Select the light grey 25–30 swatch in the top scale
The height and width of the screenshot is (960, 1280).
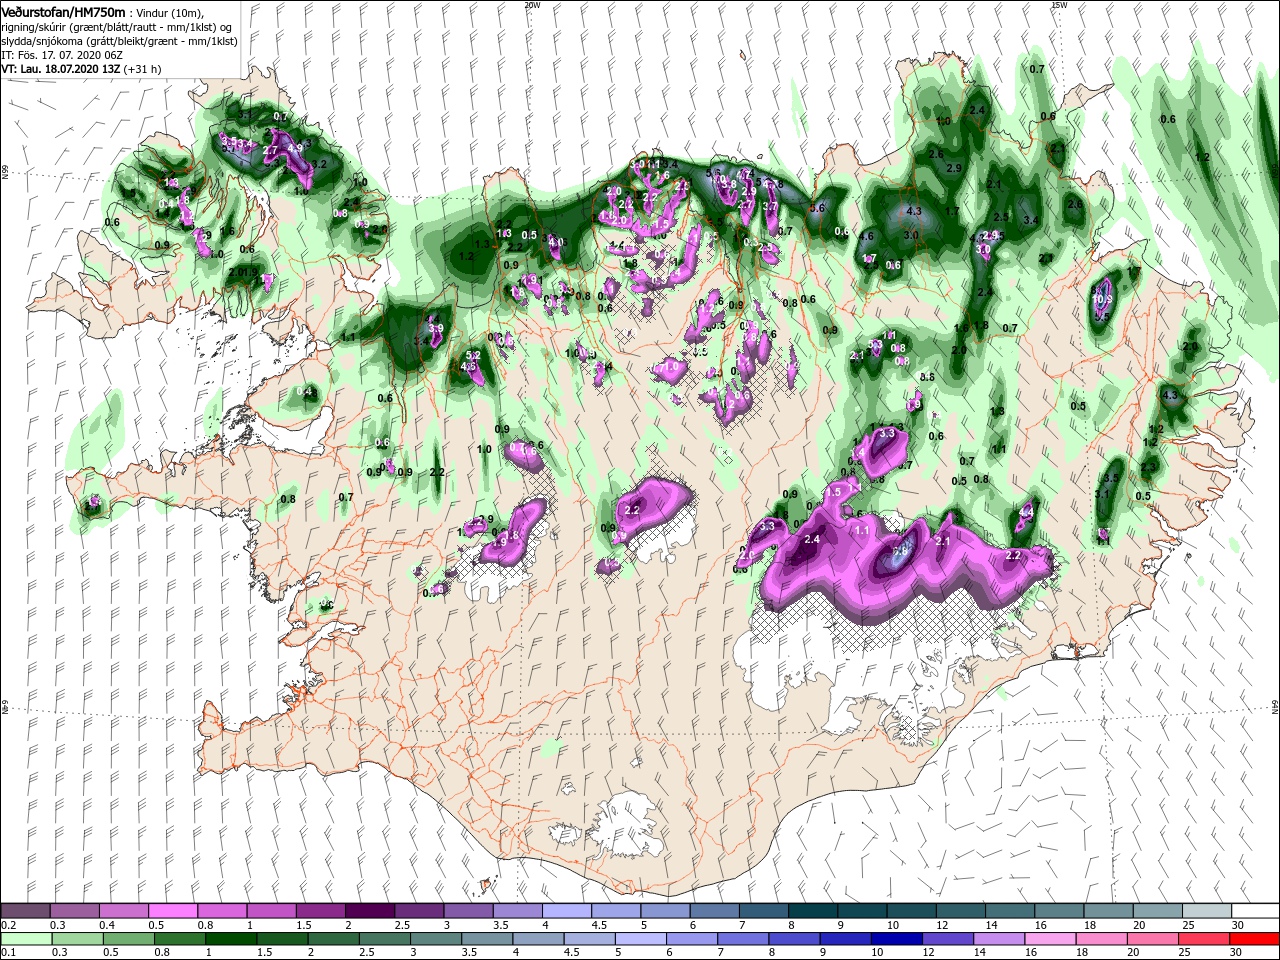[x=1206, y=911]
